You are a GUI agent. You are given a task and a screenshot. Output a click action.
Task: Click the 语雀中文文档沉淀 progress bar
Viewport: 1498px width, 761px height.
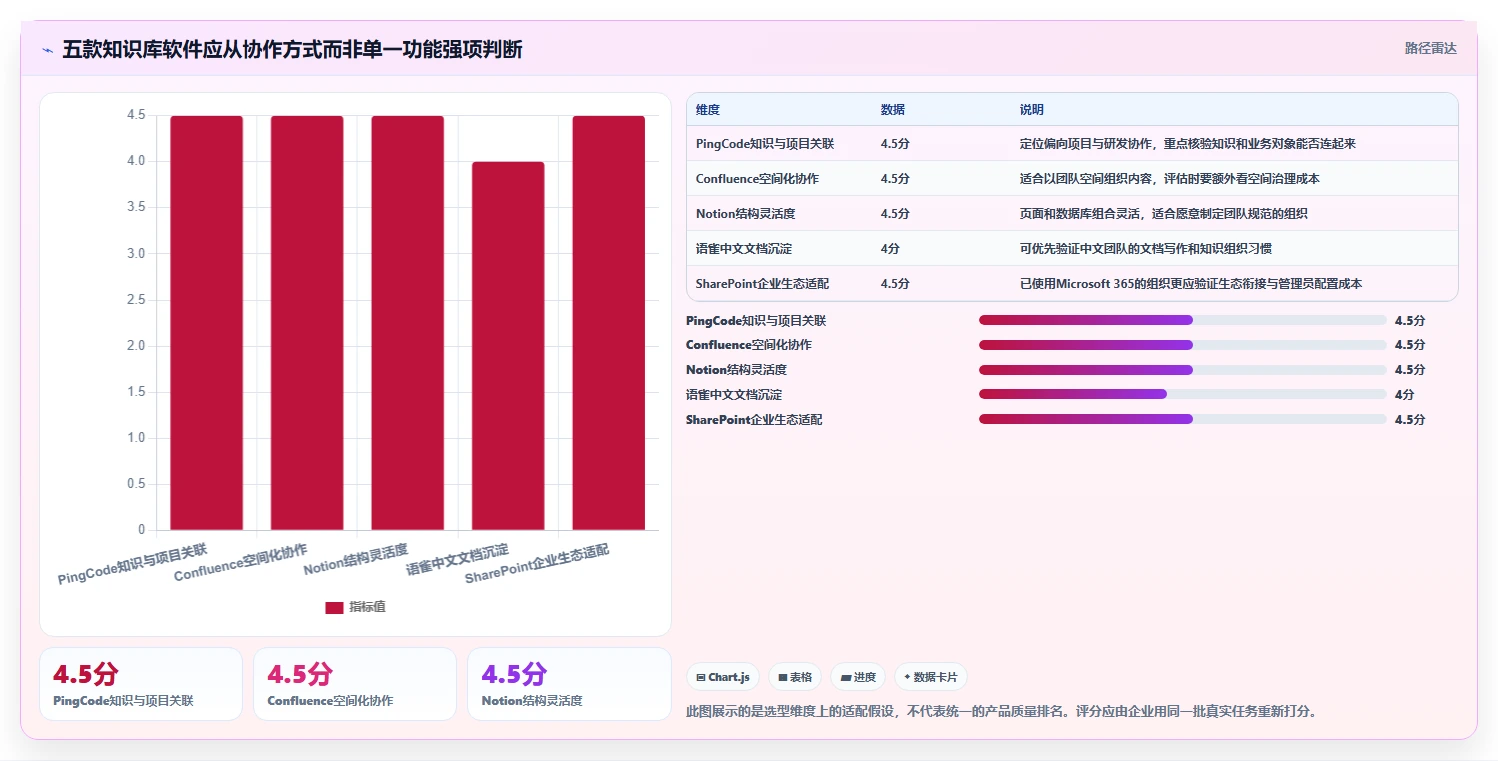click(x=1183, y=395)
